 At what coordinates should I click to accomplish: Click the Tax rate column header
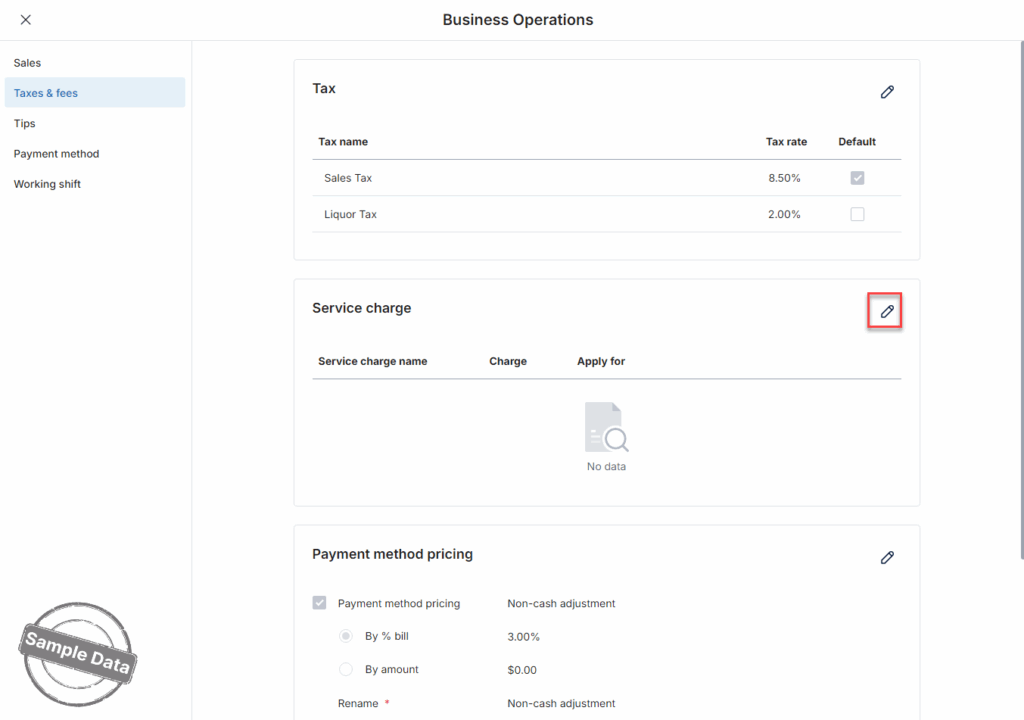pos(786,142)
